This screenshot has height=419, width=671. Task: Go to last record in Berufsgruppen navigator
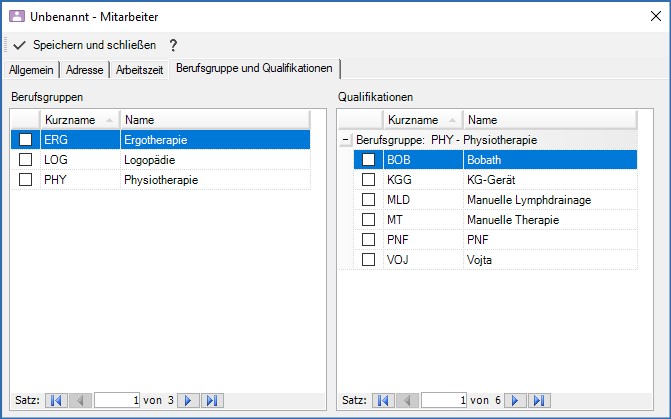click(212, 401)
